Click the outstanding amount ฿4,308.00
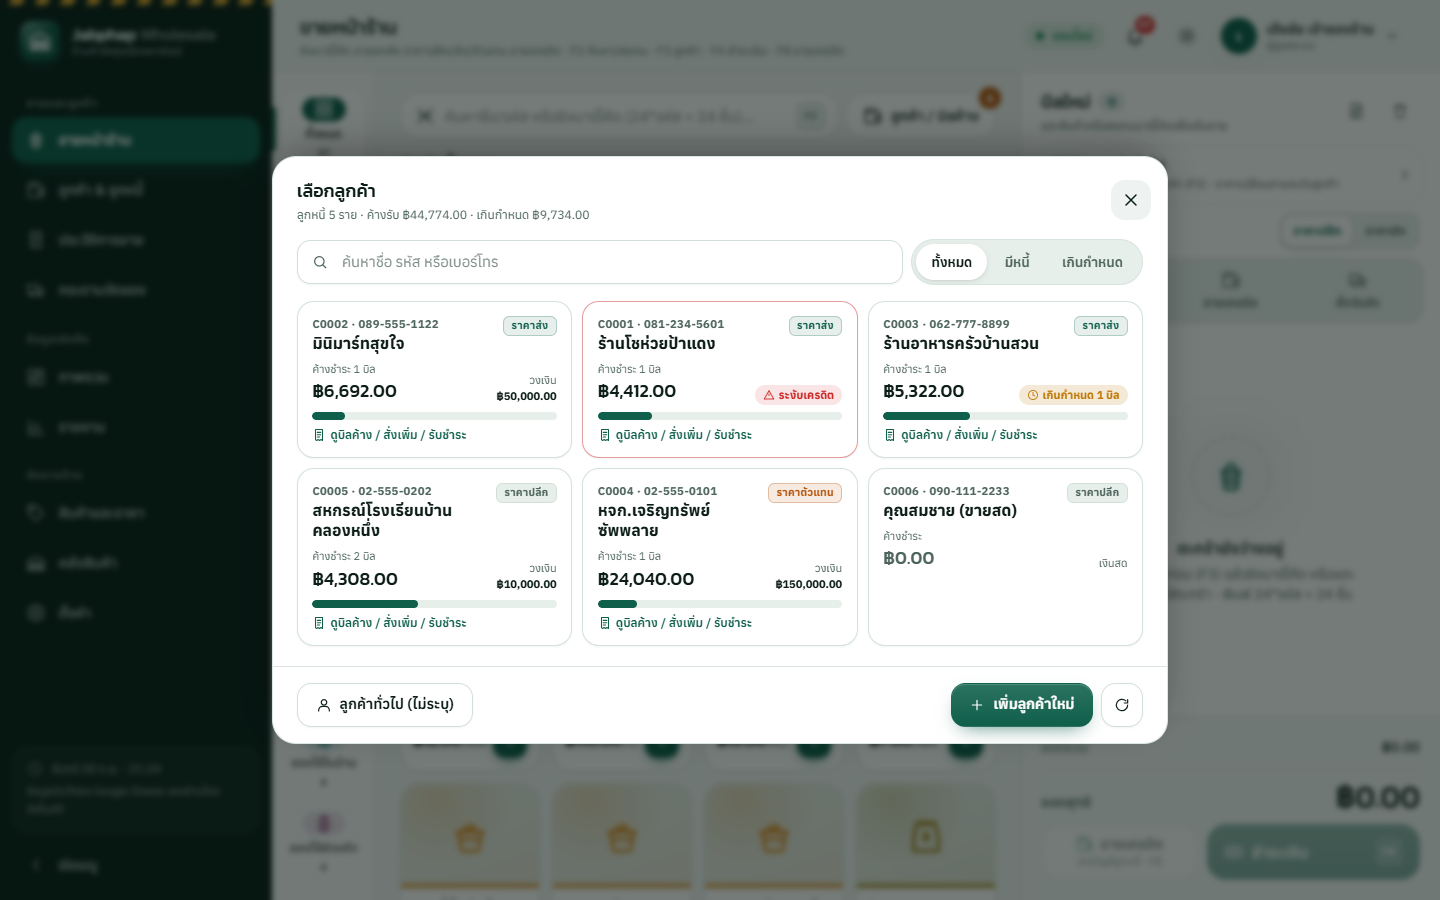The image size is (1440, 900). point(355,579)
